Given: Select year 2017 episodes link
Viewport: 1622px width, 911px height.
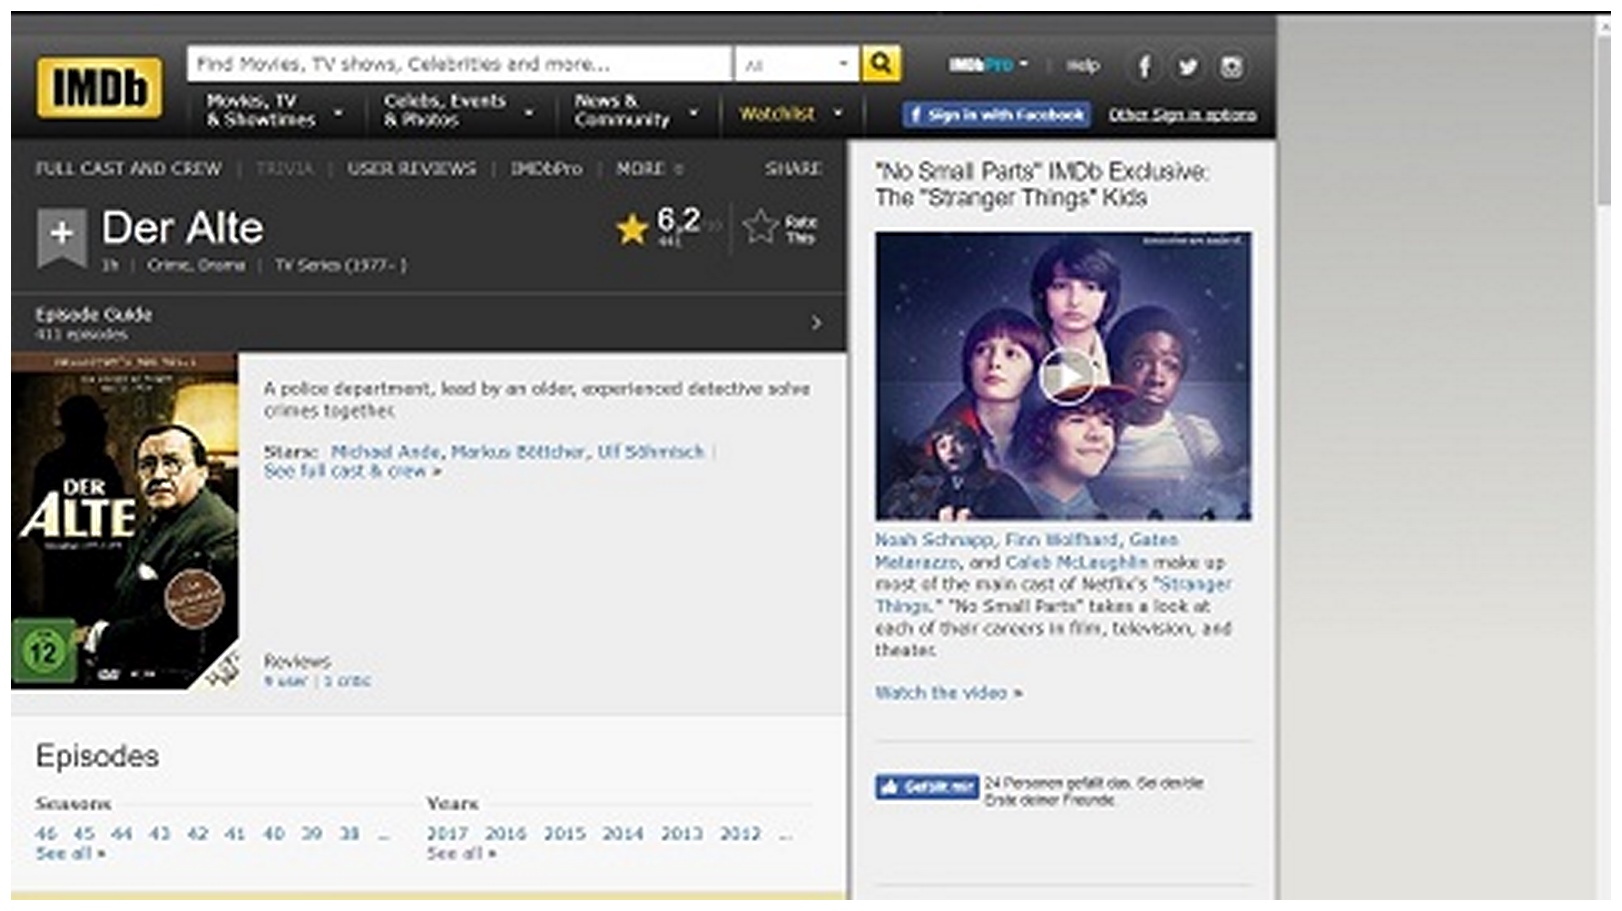Looking at the screenshot, I should 447,834.
